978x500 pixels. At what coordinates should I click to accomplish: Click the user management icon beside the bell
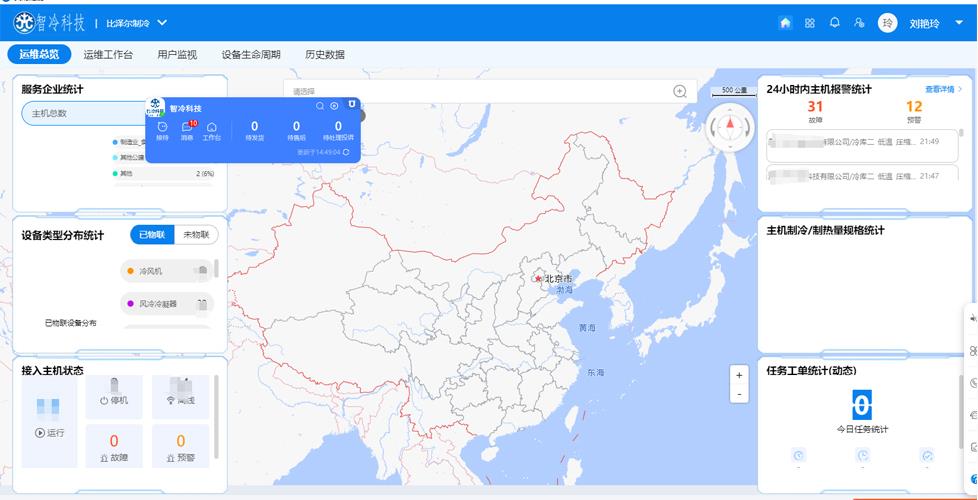point(859,23)
